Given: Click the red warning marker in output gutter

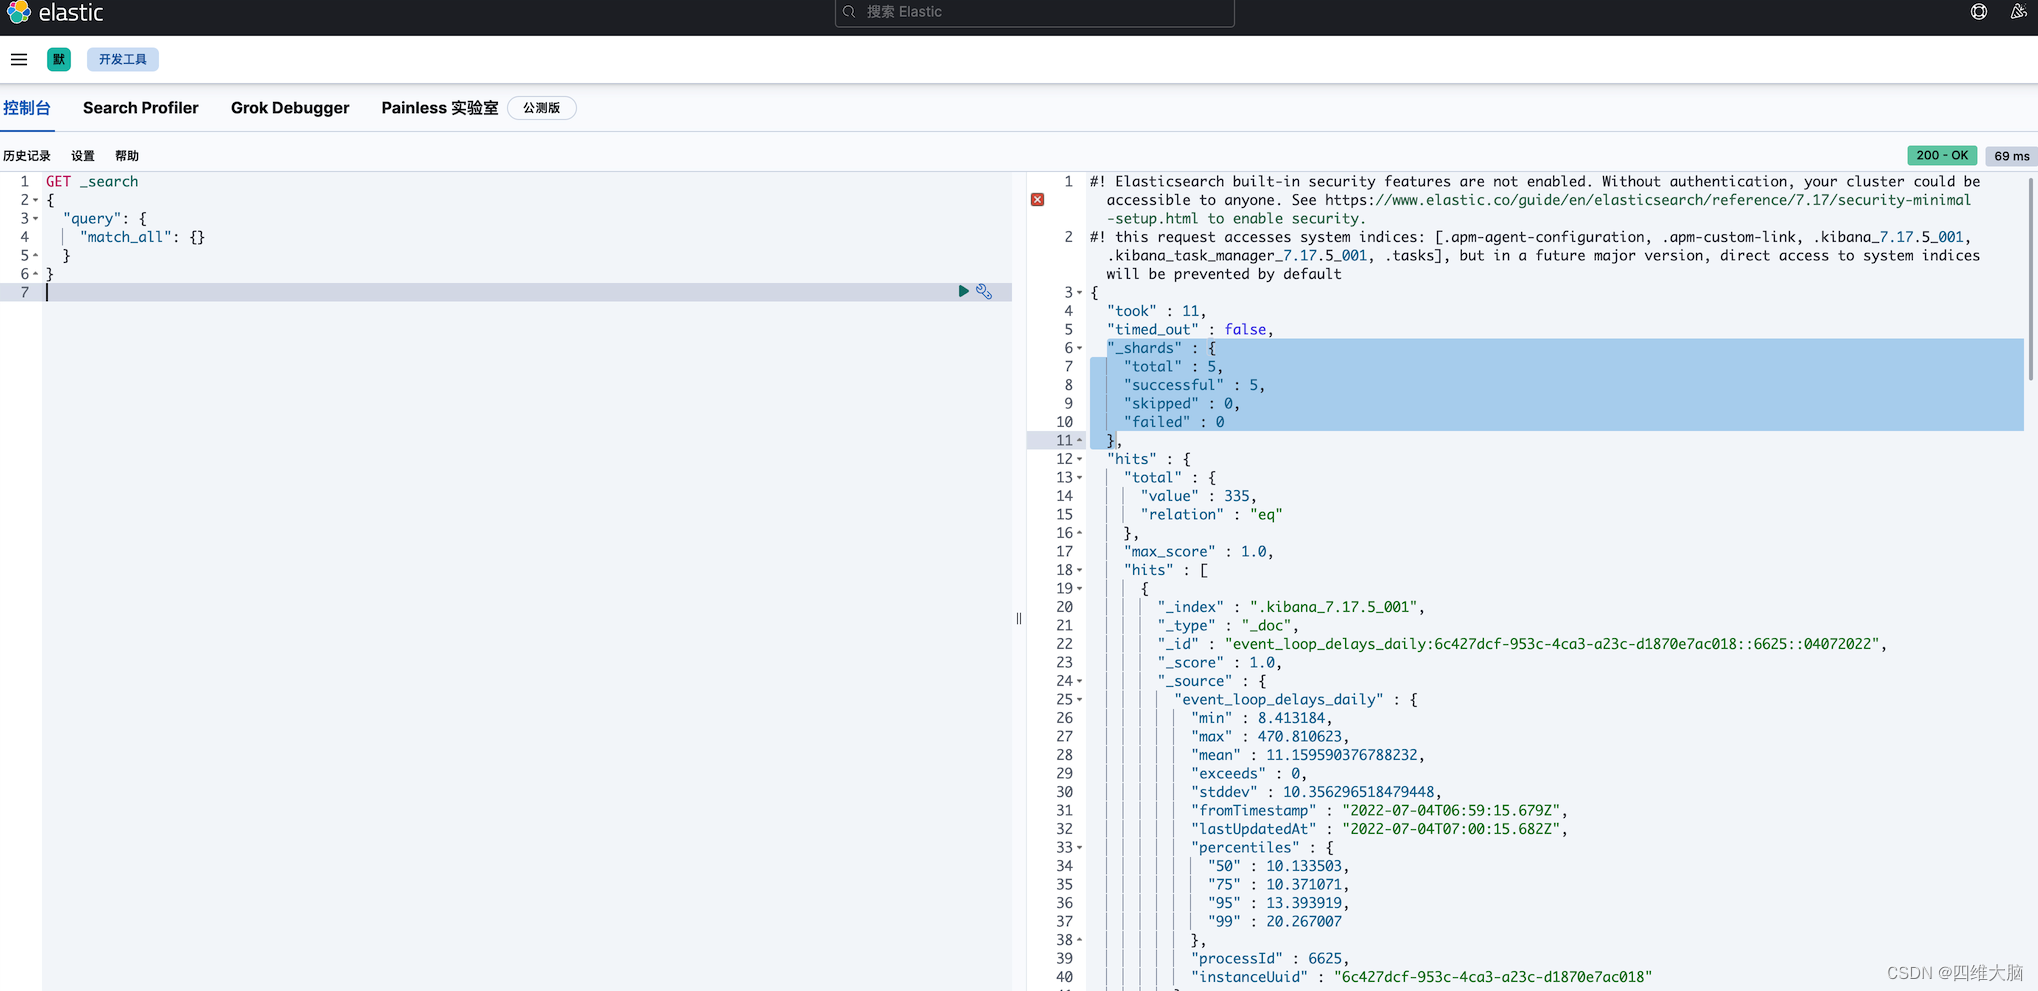Looking at the screenshot, I should click(1038, 200).
